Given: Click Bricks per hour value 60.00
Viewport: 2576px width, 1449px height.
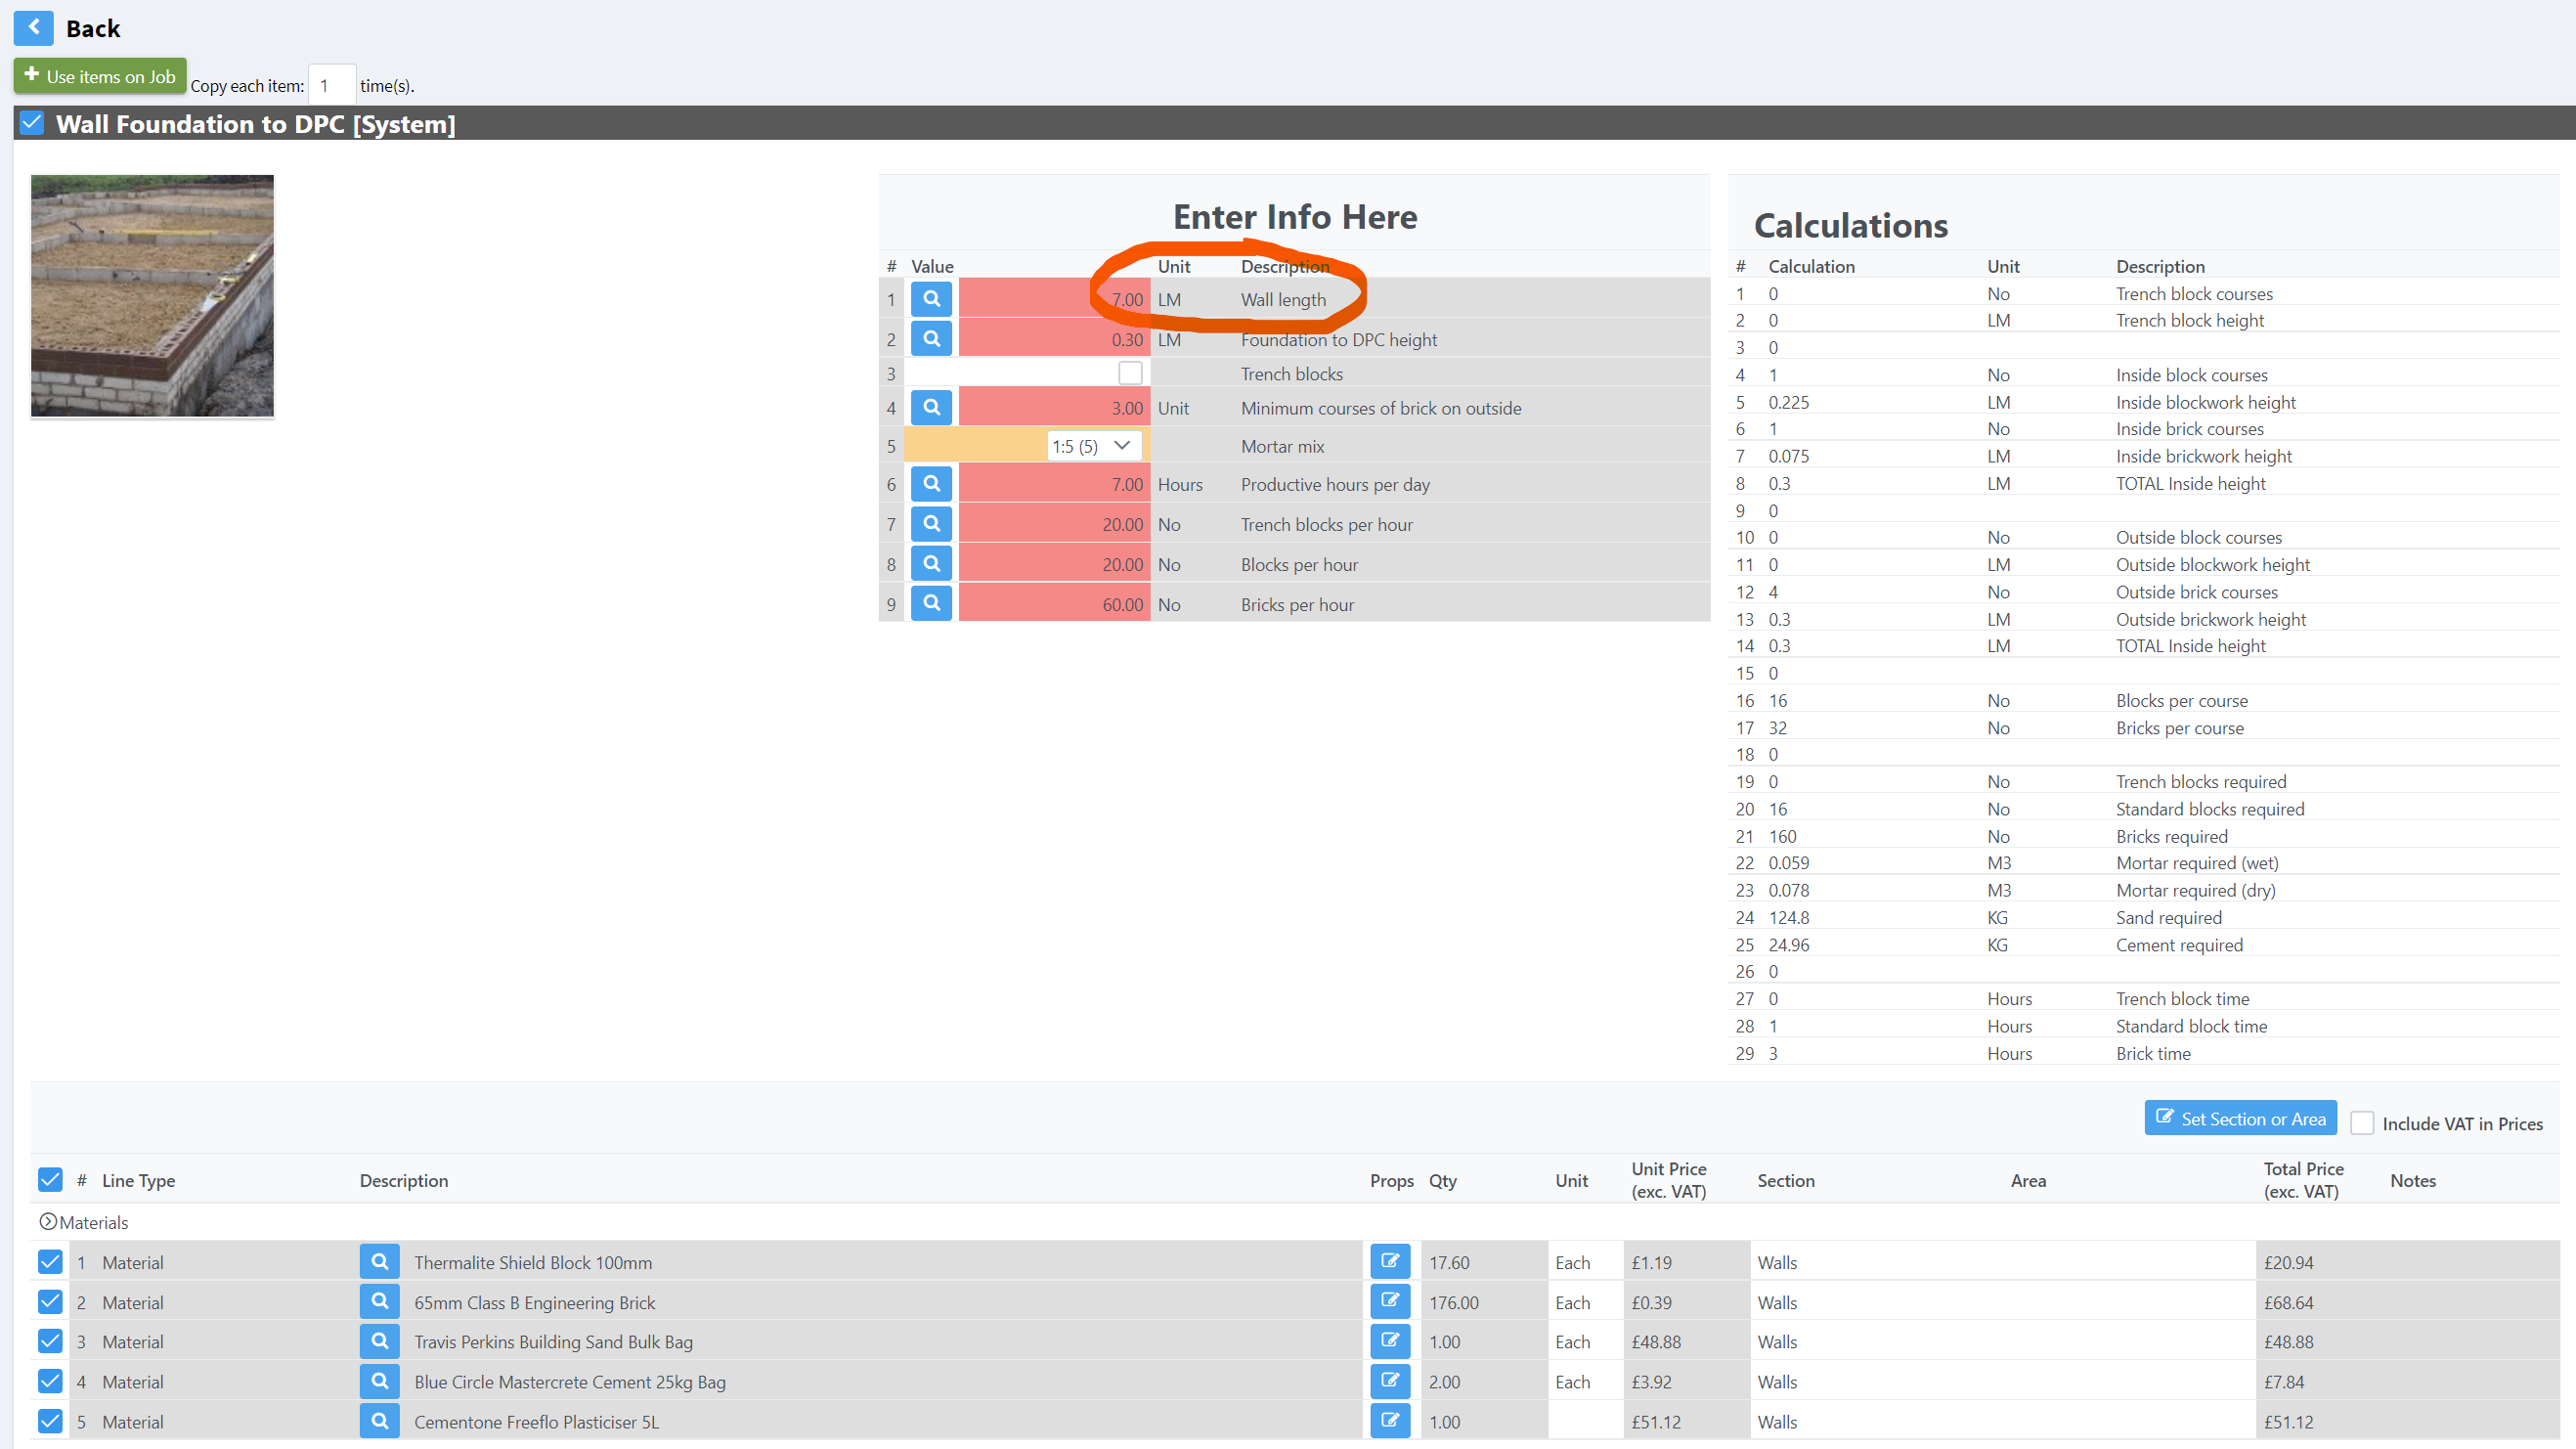Looking at the screenshot, I should [1054, 604].
